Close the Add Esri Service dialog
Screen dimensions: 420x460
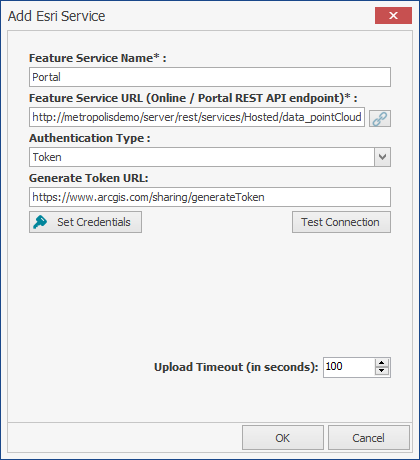click(393, 16)
